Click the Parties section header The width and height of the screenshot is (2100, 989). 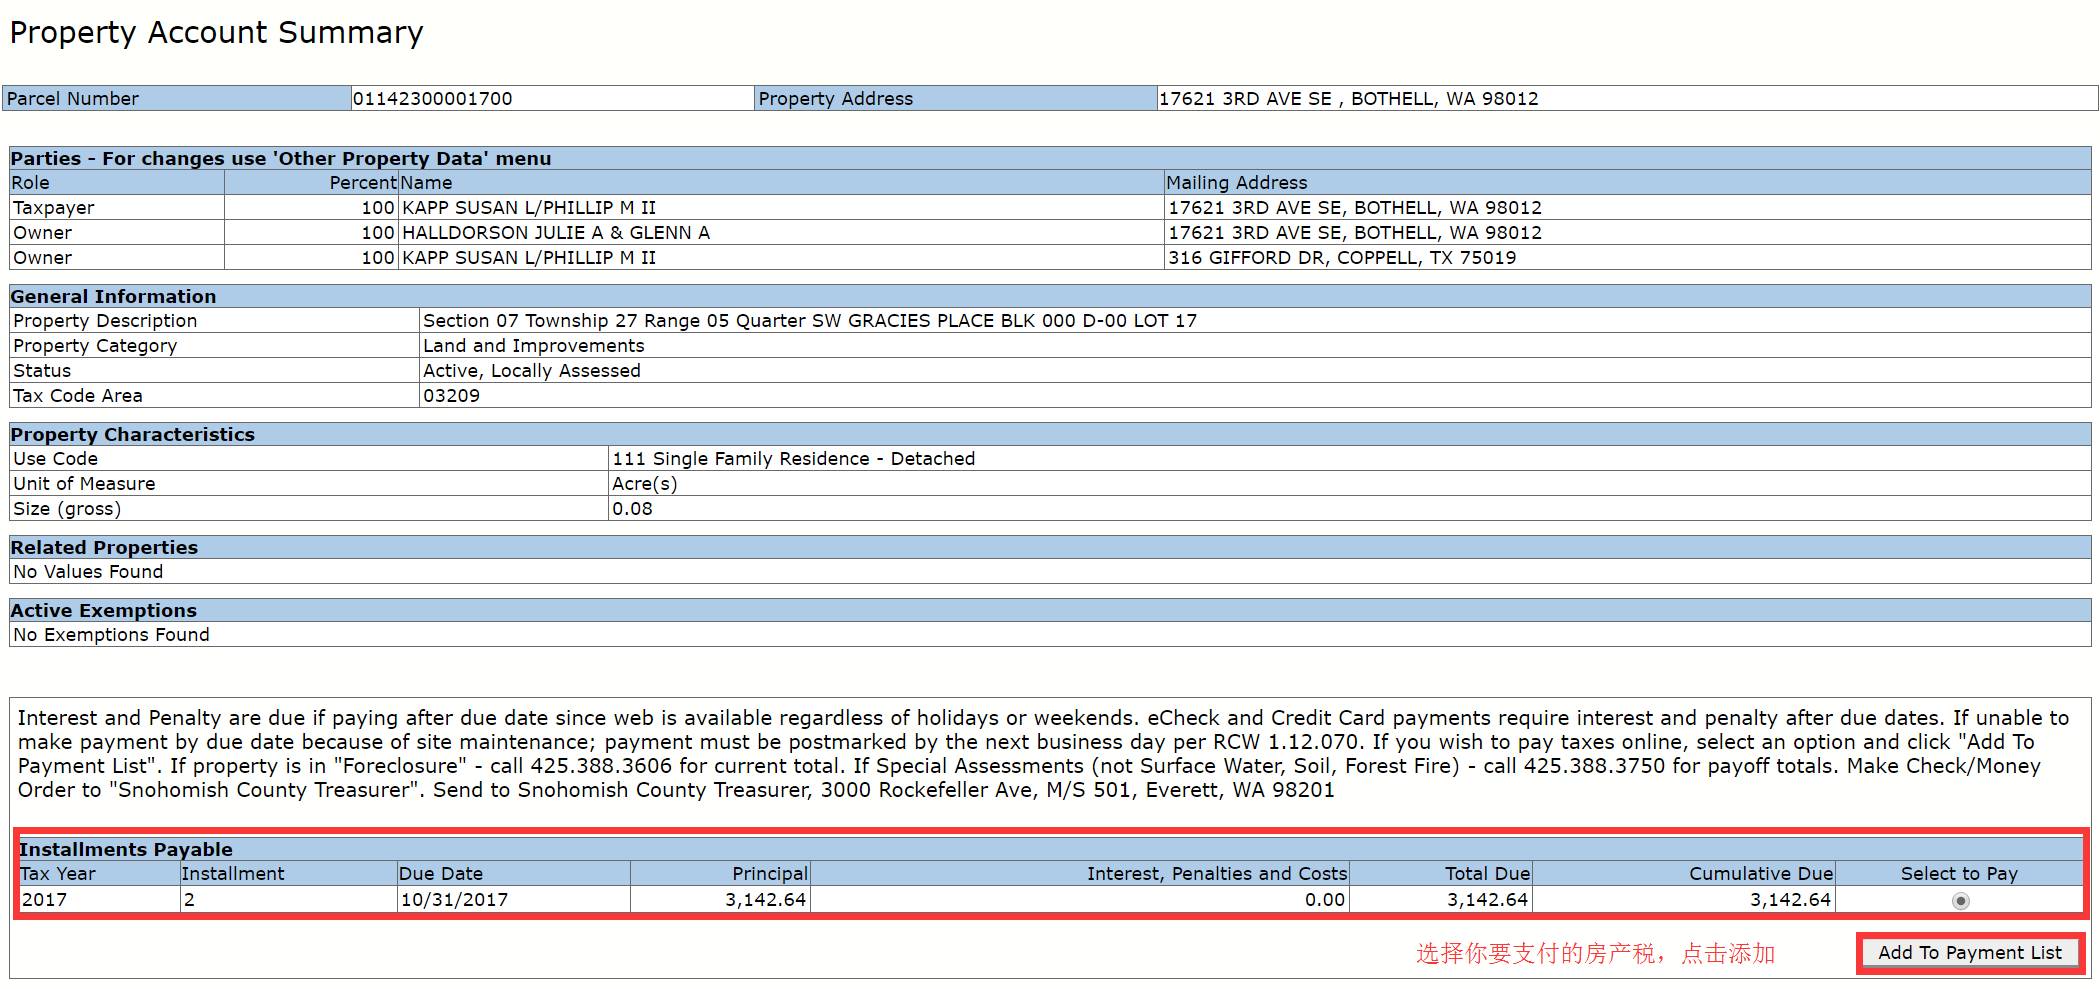[1050, 158]
